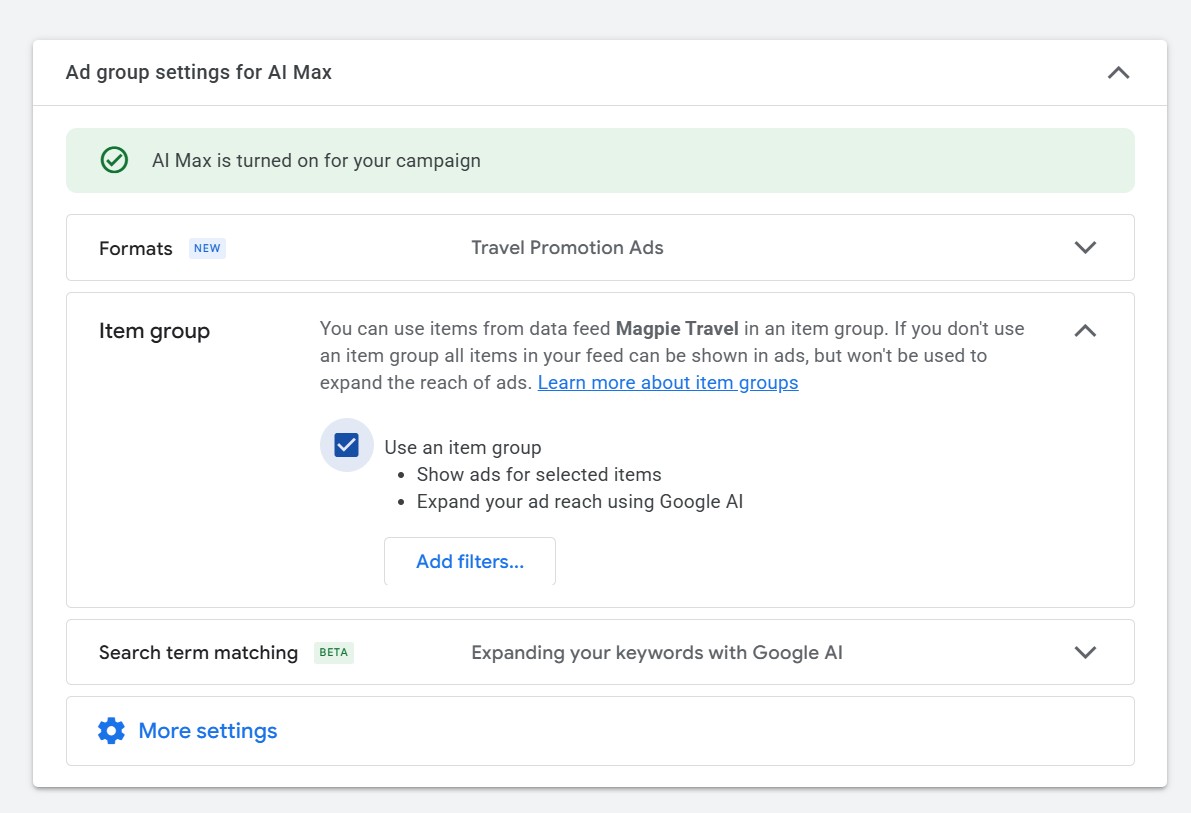Click the More settings gear icon

111,731
